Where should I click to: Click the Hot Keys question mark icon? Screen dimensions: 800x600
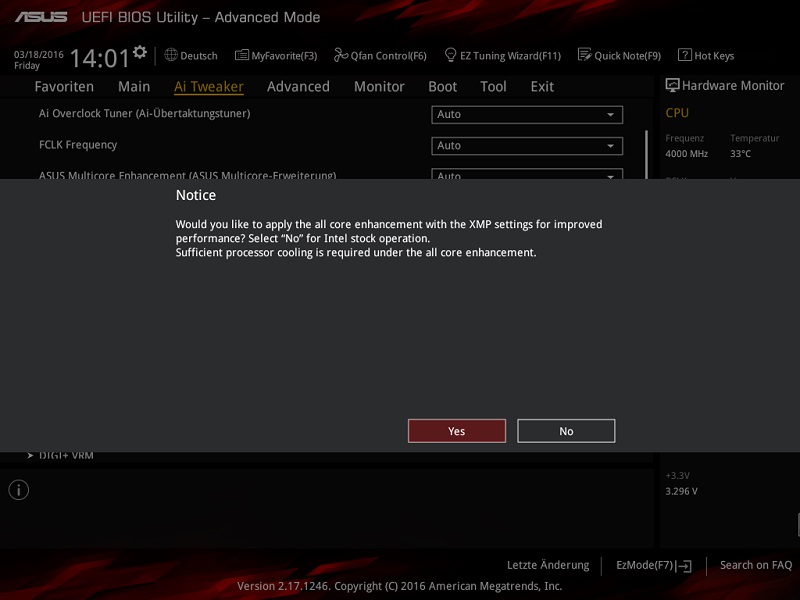(x=685, y=55)
